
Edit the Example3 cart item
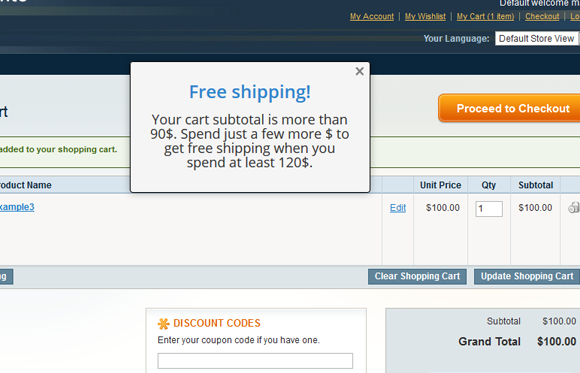[x=398, y=208]
